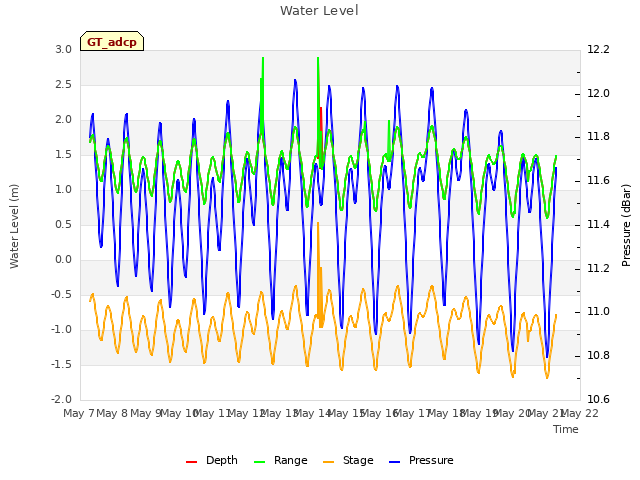Click the May 7 x-axis tick label

79,413
